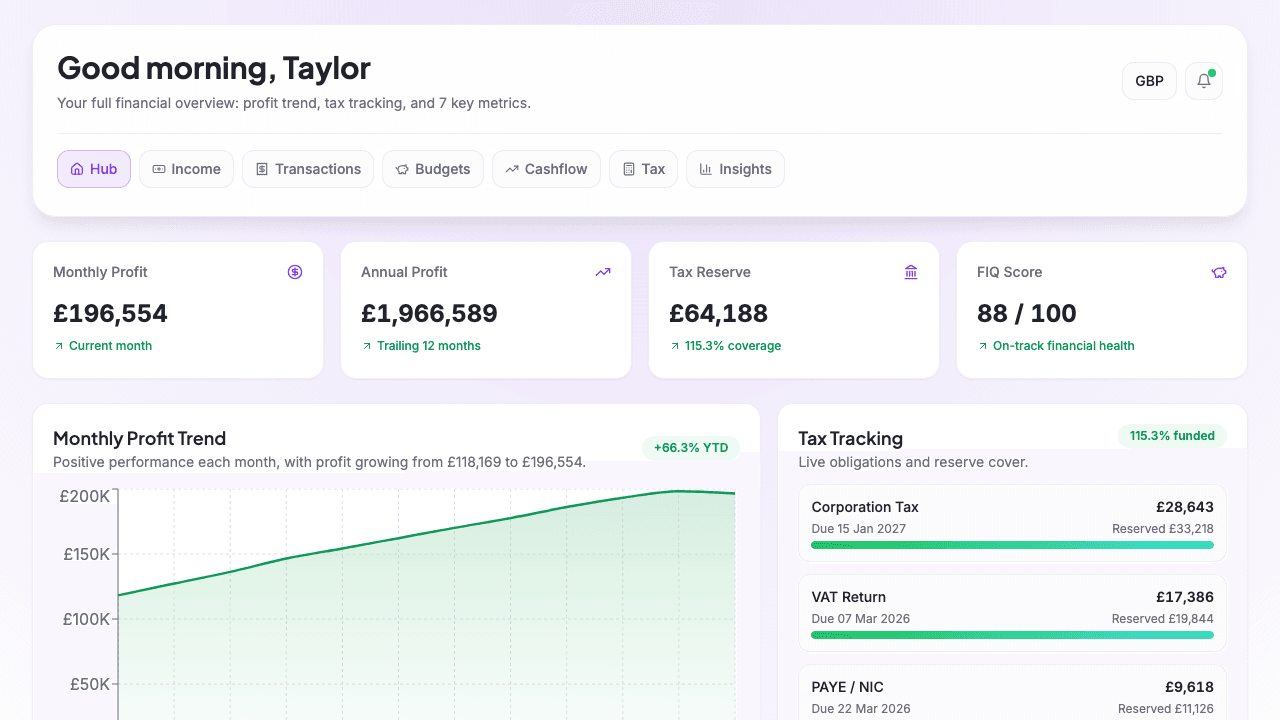The width and height of the screenshot is (1280, 720).
Task: Switch to the Hub tab
Action: (x=94, y=169)
